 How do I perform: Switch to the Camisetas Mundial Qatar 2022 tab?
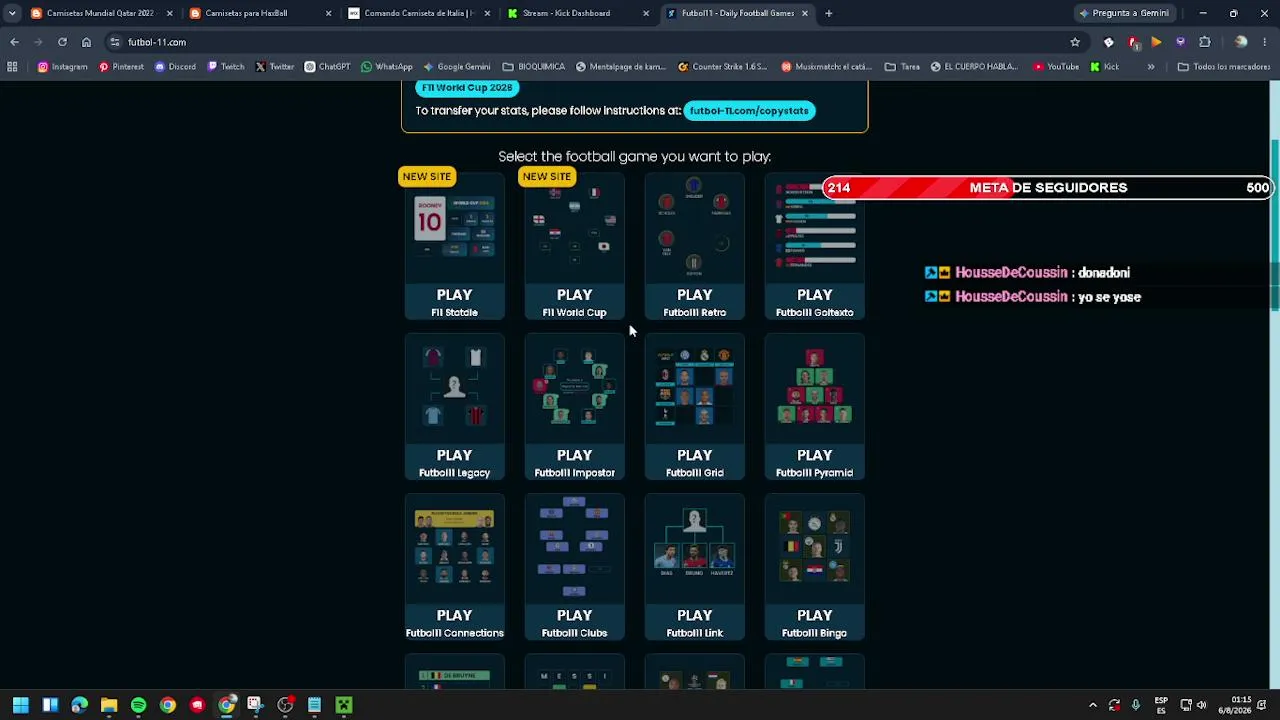click(100, 13)
